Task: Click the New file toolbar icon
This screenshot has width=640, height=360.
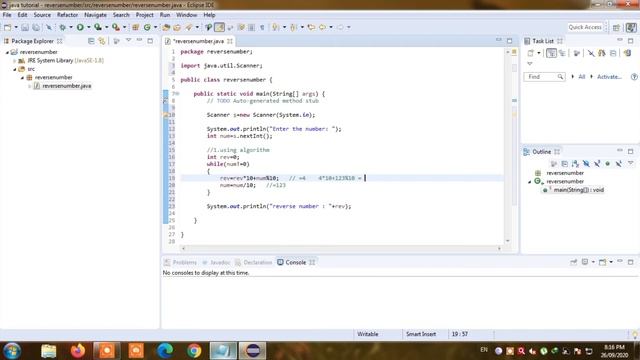Action: pyautogui.click(x=8, y=27)
